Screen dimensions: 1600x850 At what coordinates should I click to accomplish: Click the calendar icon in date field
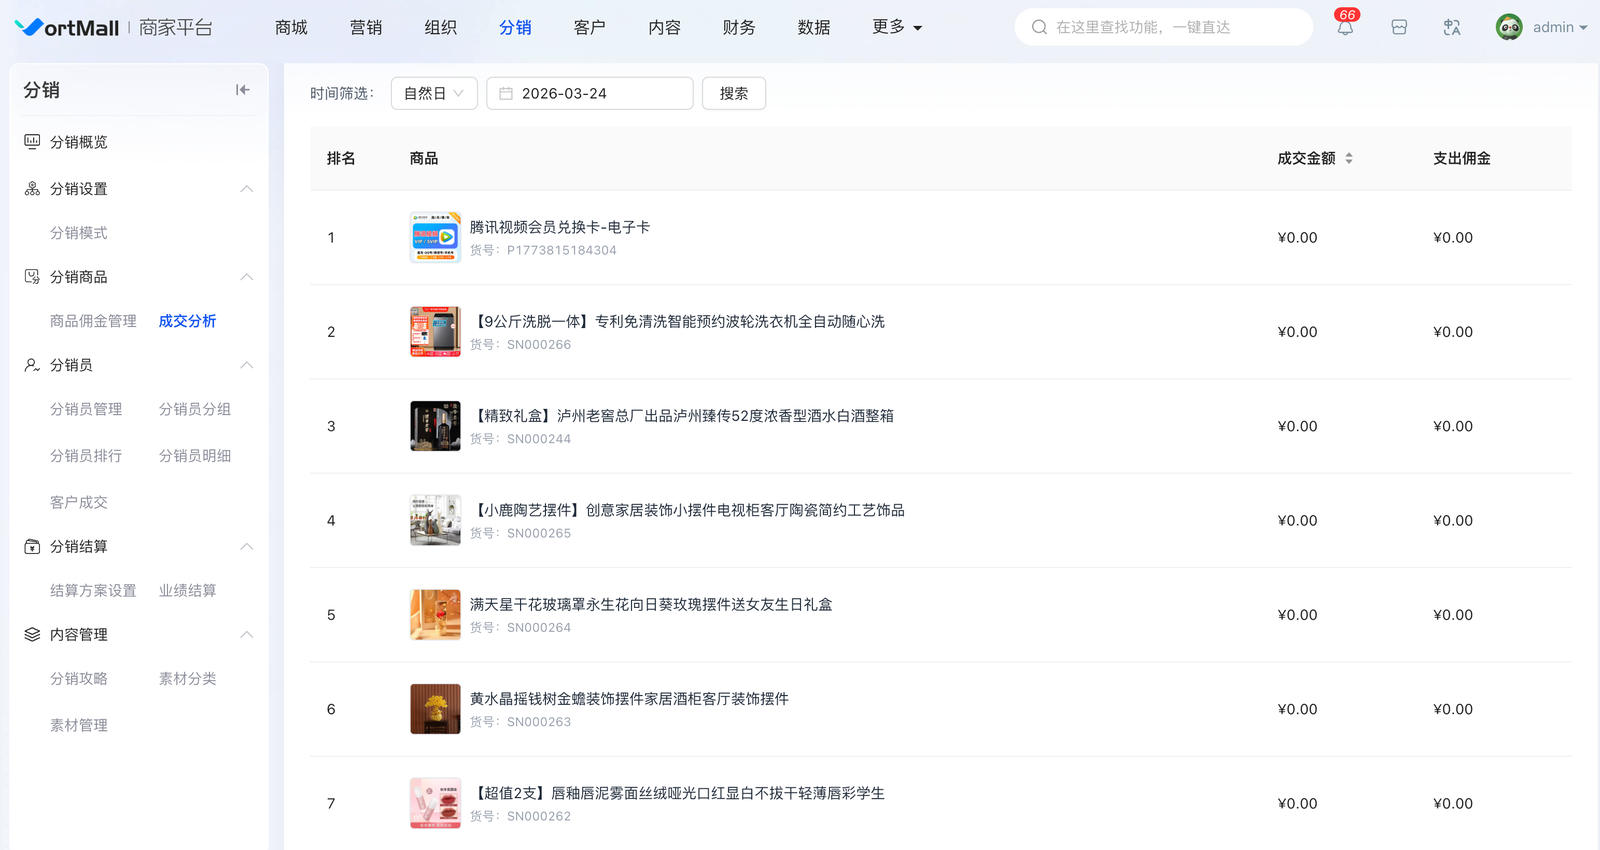(506, 94)
